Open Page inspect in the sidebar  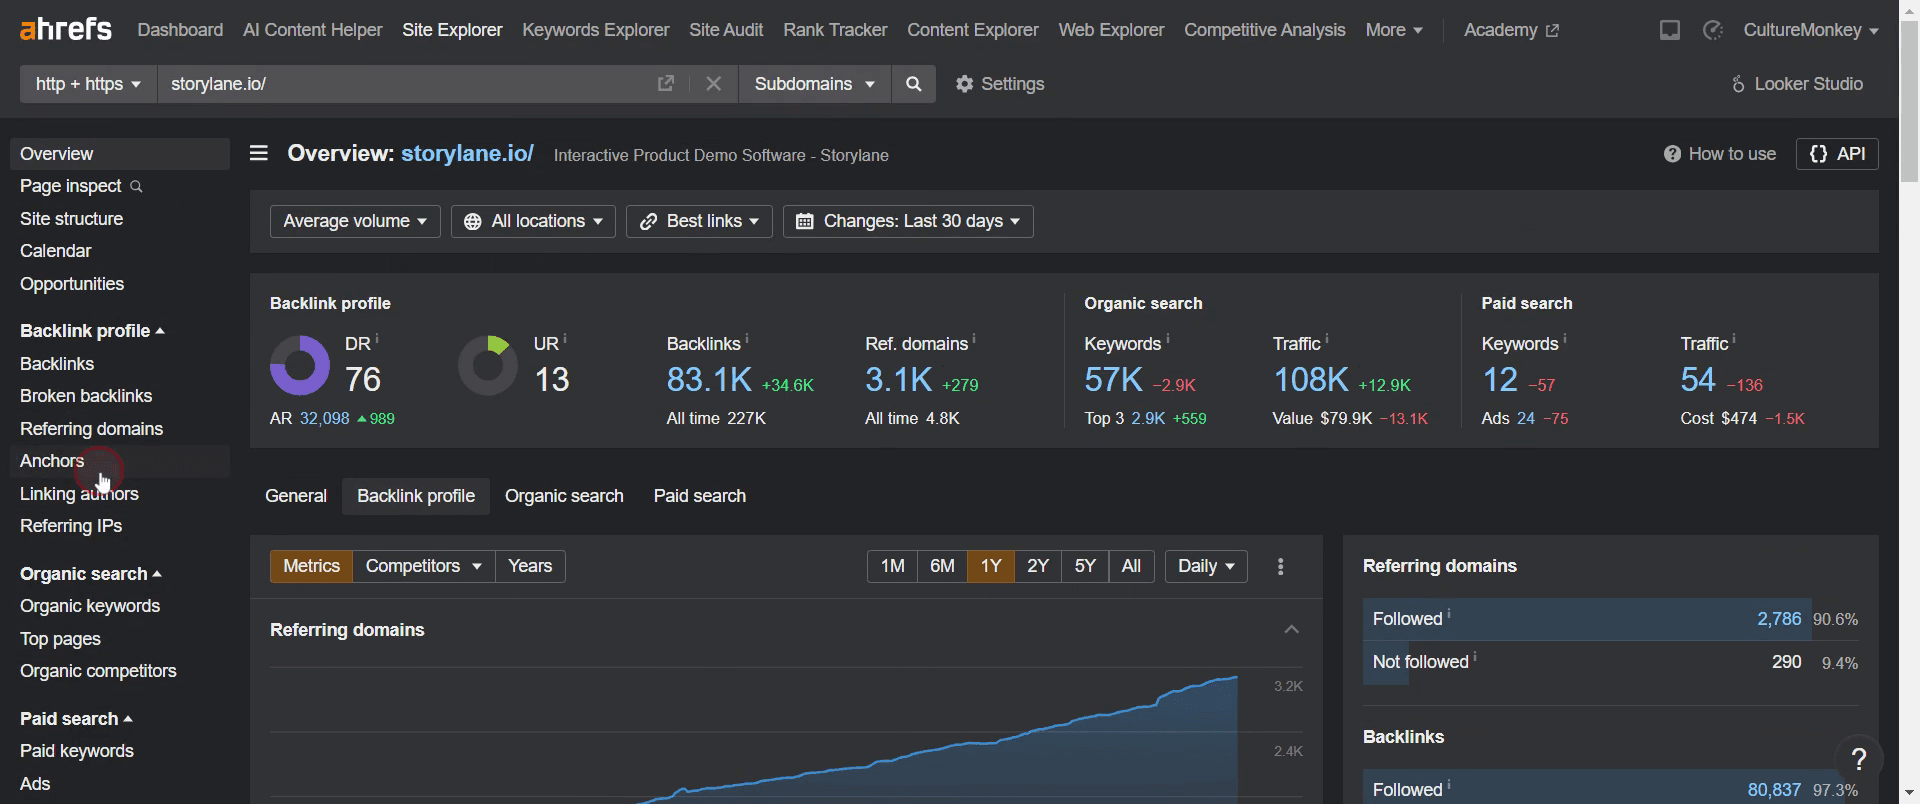(x=81, y=186)
